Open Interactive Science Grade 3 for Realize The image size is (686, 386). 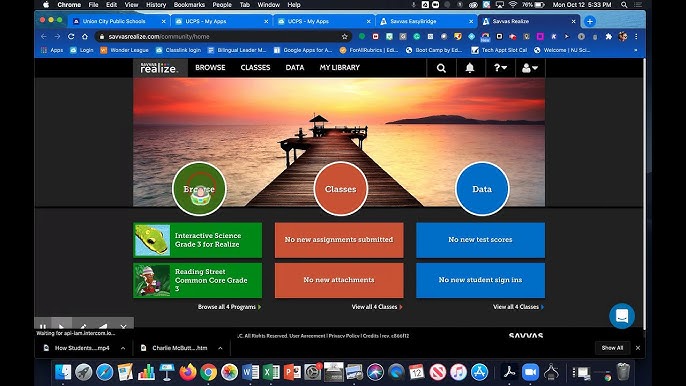click(198, 240)
